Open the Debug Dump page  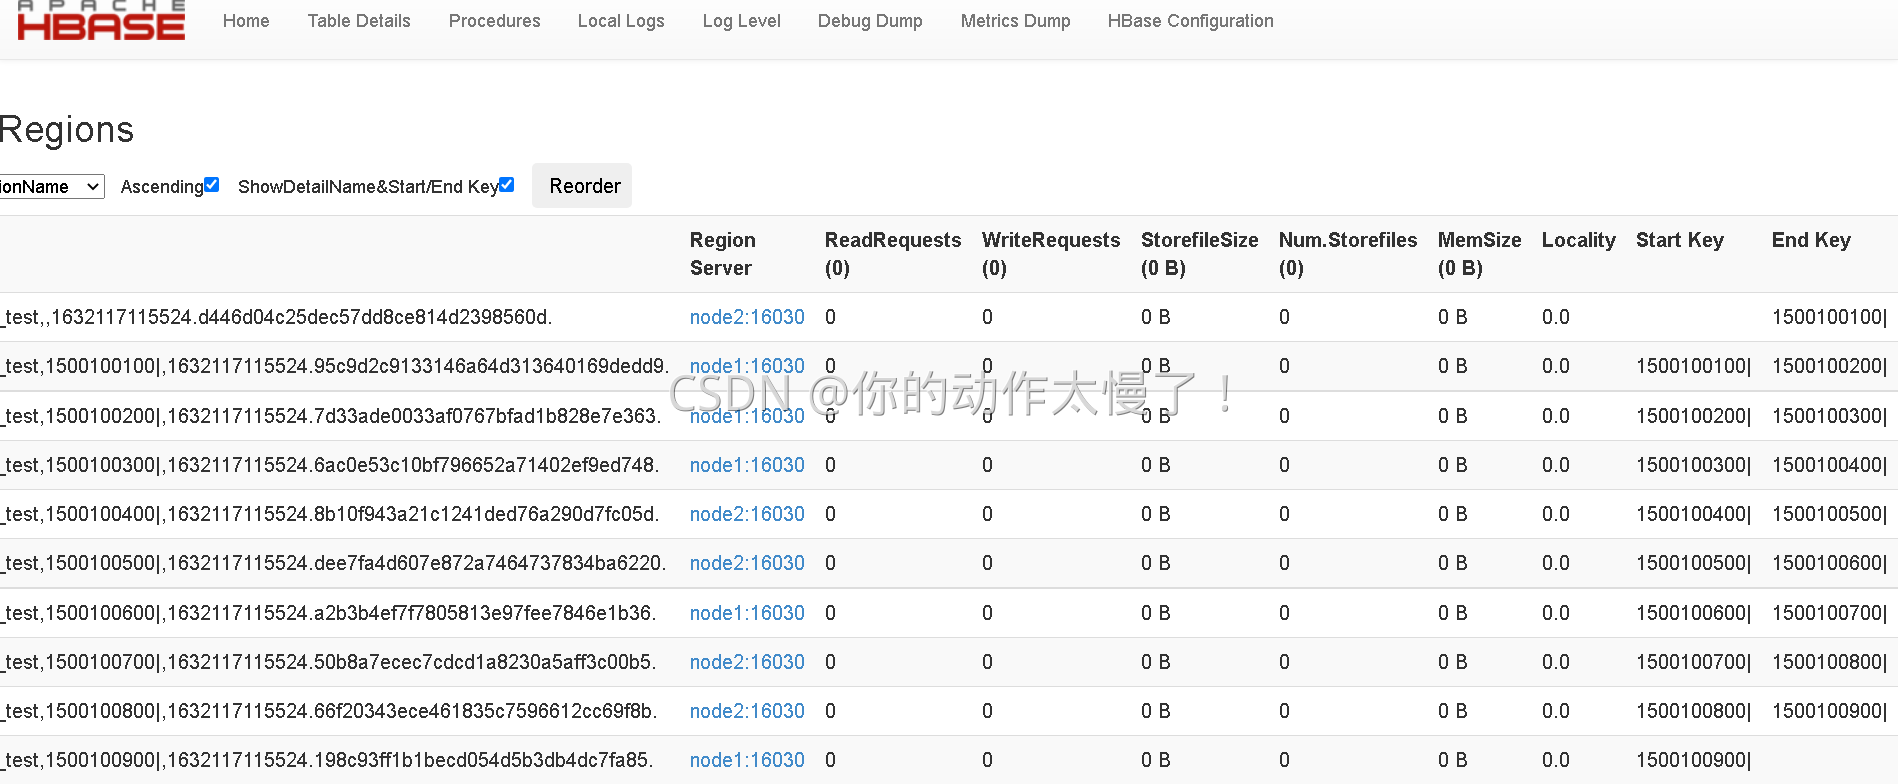(x=870, y=21)
